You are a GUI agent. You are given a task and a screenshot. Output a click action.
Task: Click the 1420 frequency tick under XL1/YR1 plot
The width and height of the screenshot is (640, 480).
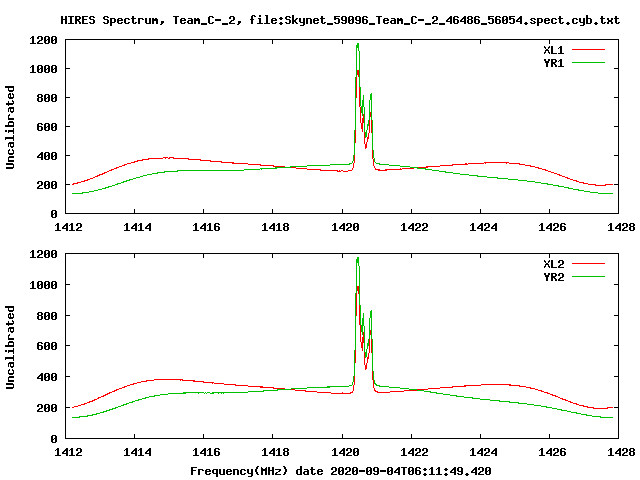pyautogui.click(x=345, y=227)
